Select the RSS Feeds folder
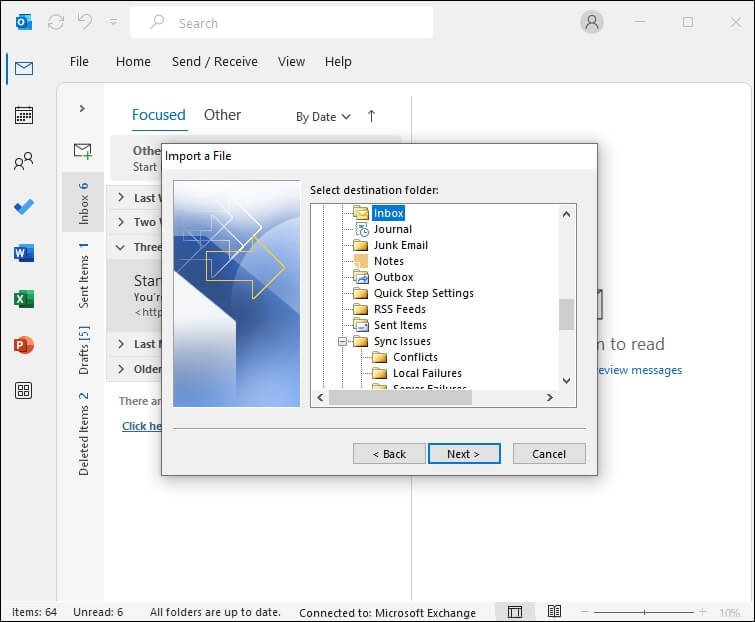The image size is (755, 622). pos(400,309)
